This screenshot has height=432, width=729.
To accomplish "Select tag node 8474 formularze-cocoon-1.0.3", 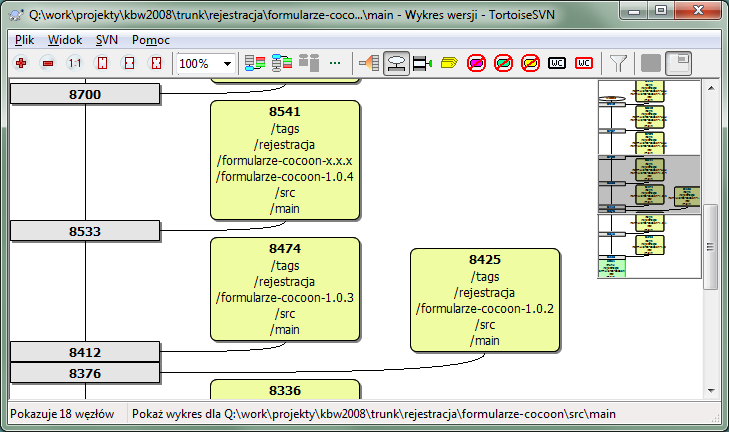I will [x=285, y=289].
